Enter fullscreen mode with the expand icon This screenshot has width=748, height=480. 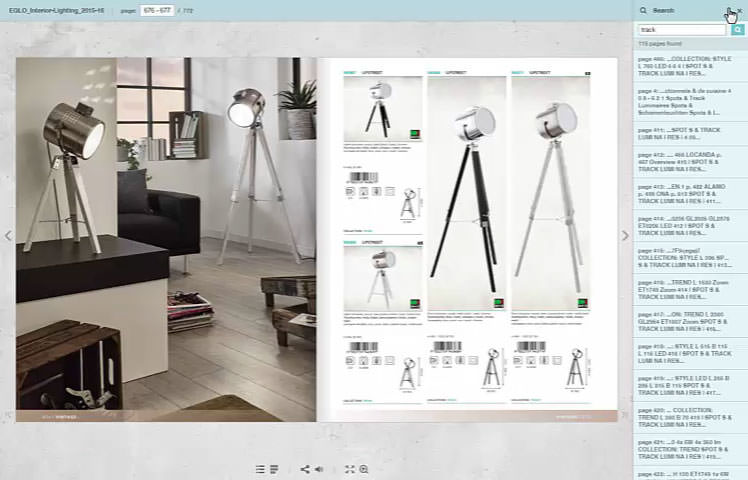[x=350, y=469]
